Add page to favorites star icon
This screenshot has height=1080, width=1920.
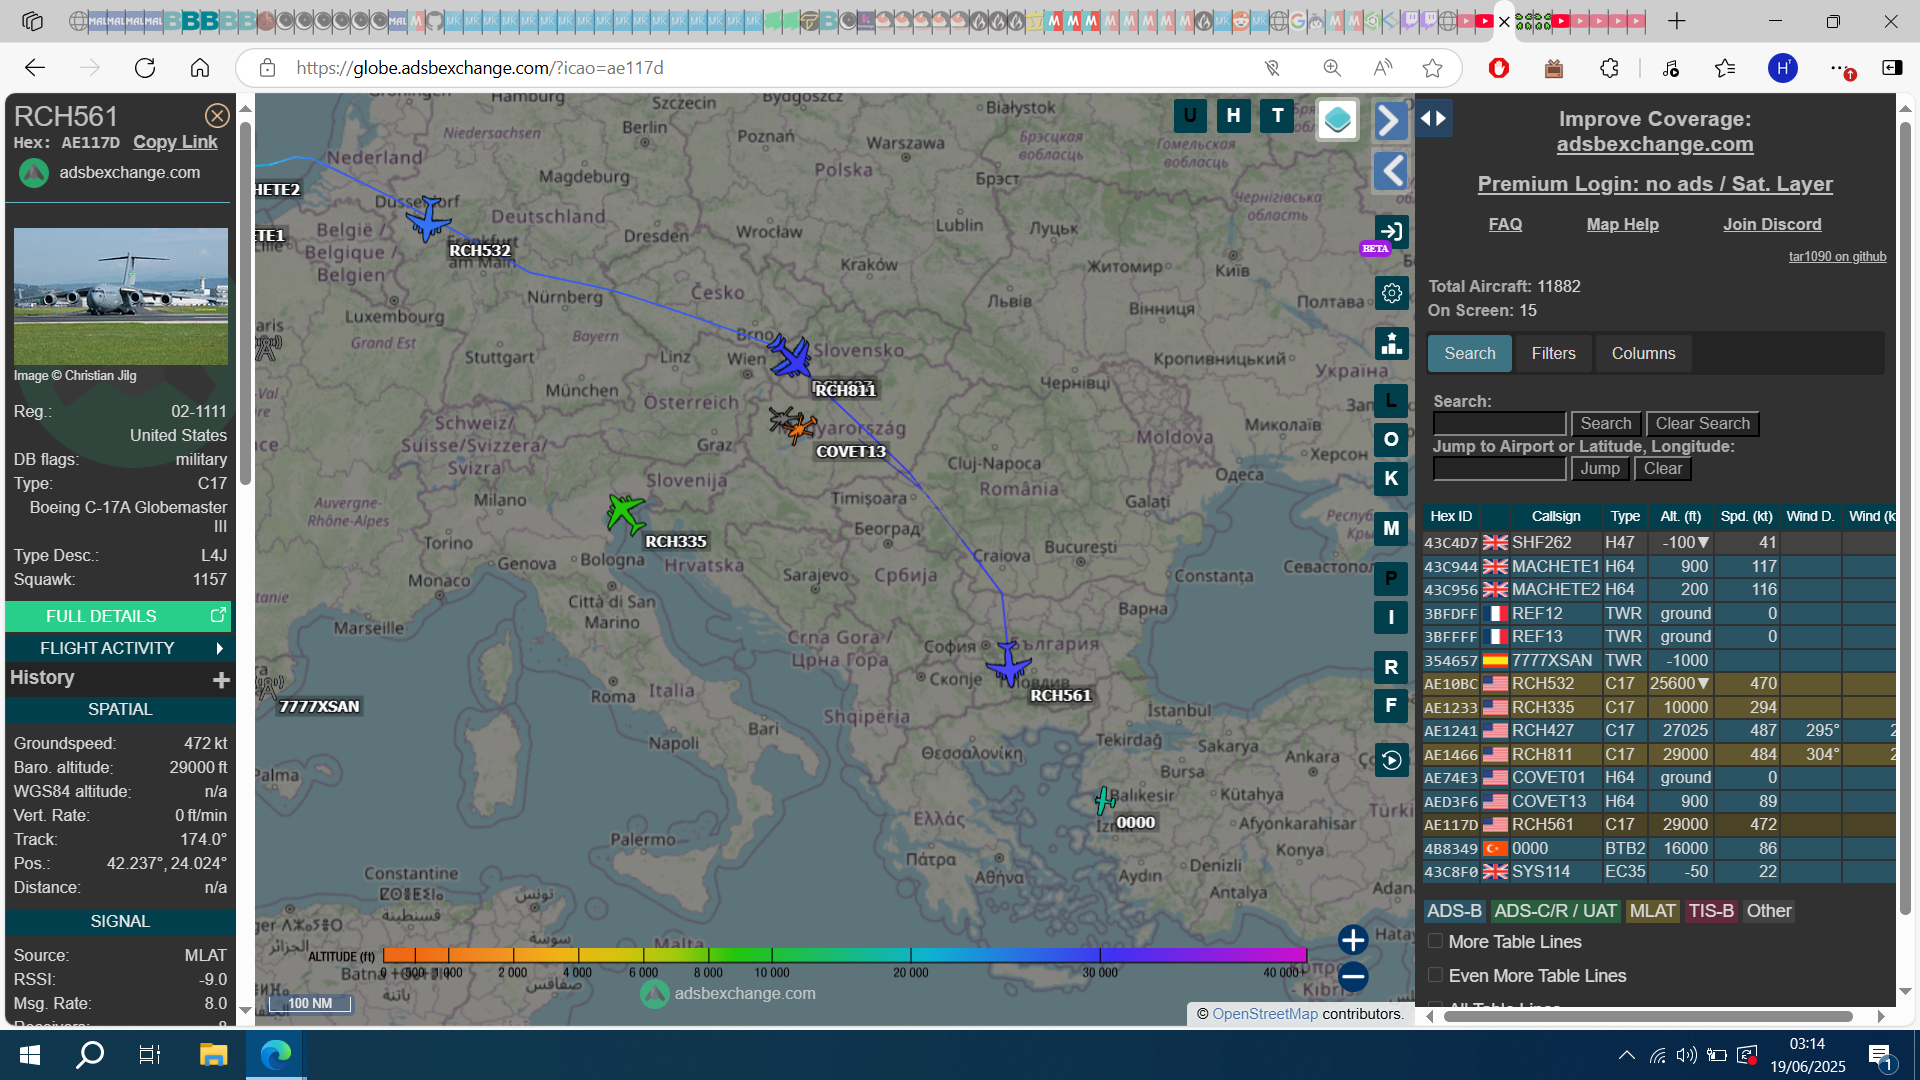[x=1432, y=68]
